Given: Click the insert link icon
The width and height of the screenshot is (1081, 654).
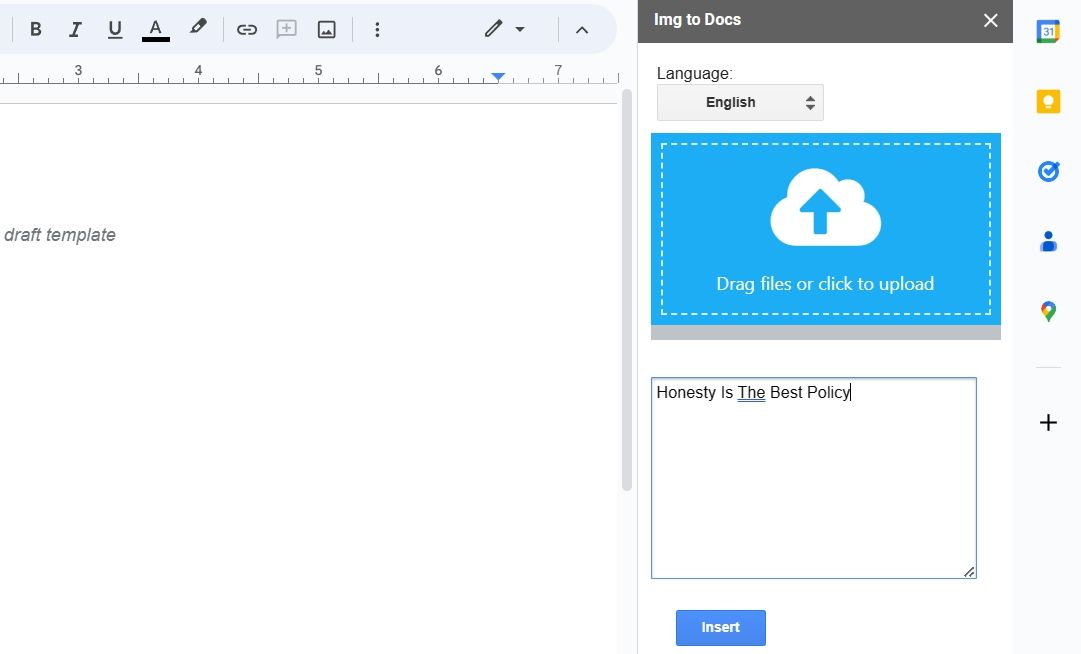Looking at the screenshot, I should click(x=246, y=29).
